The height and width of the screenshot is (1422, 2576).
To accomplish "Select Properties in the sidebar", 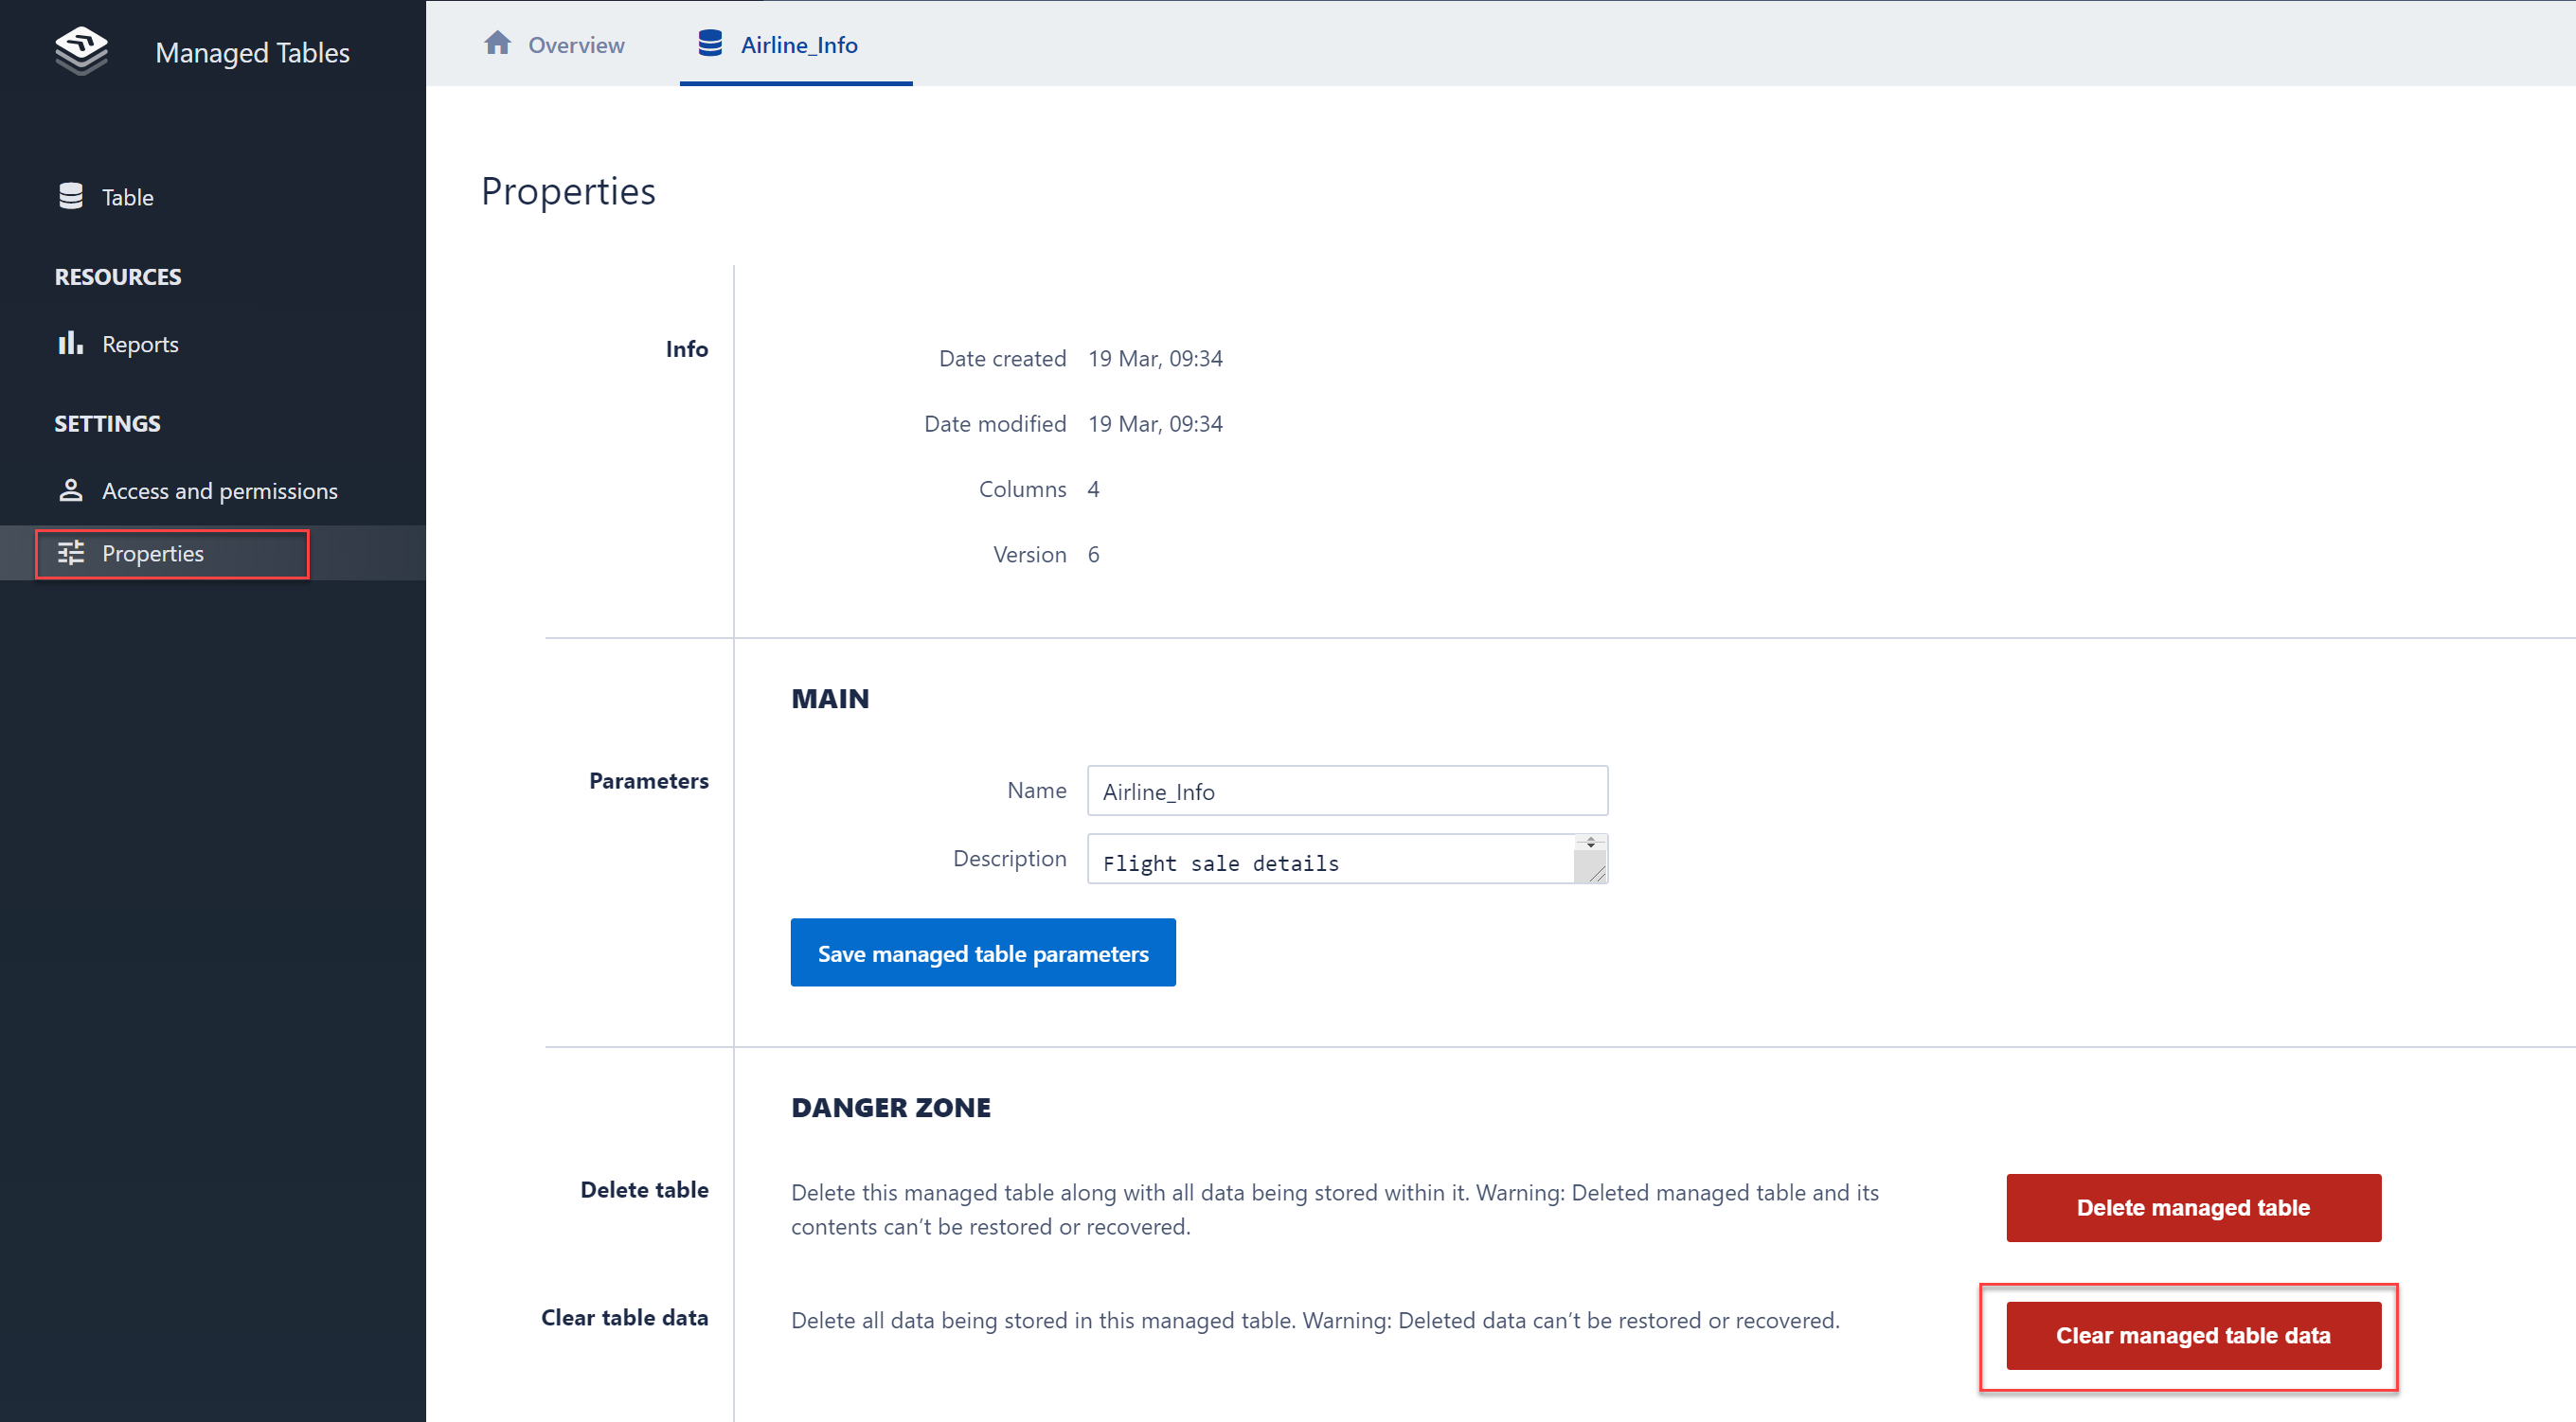I will pos(152,553).
